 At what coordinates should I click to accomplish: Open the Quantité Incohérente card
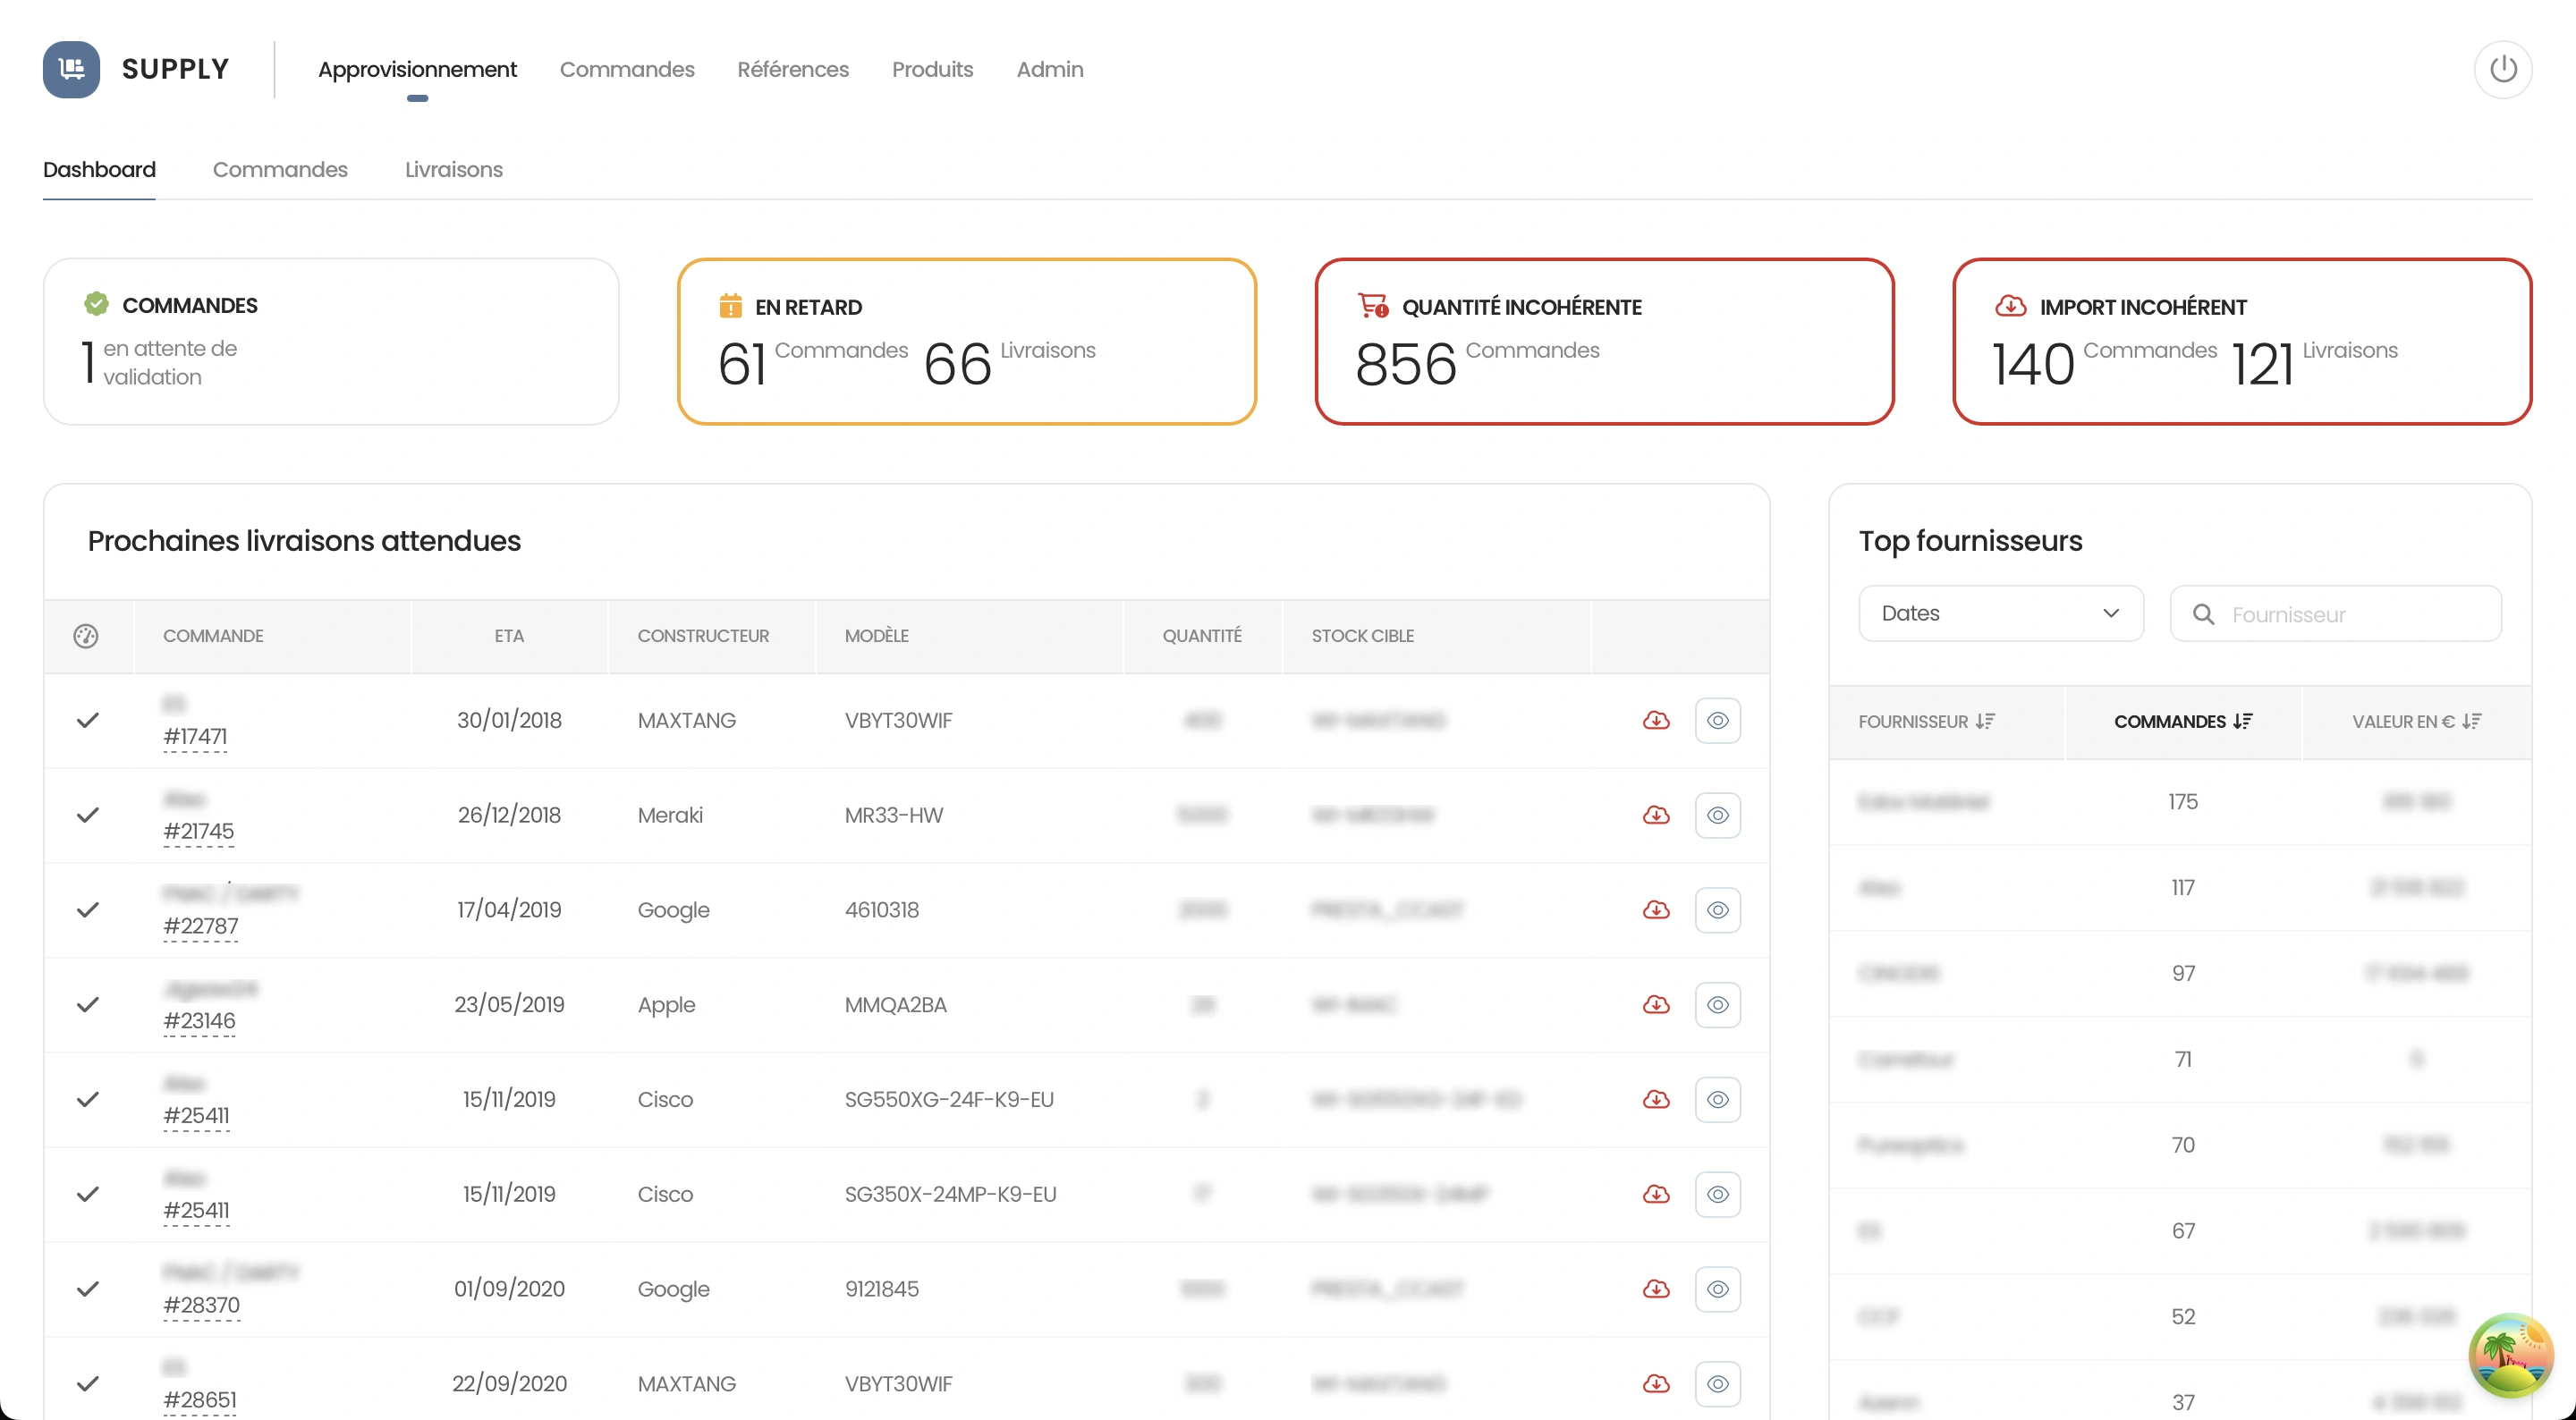[x=1604, y=341]
